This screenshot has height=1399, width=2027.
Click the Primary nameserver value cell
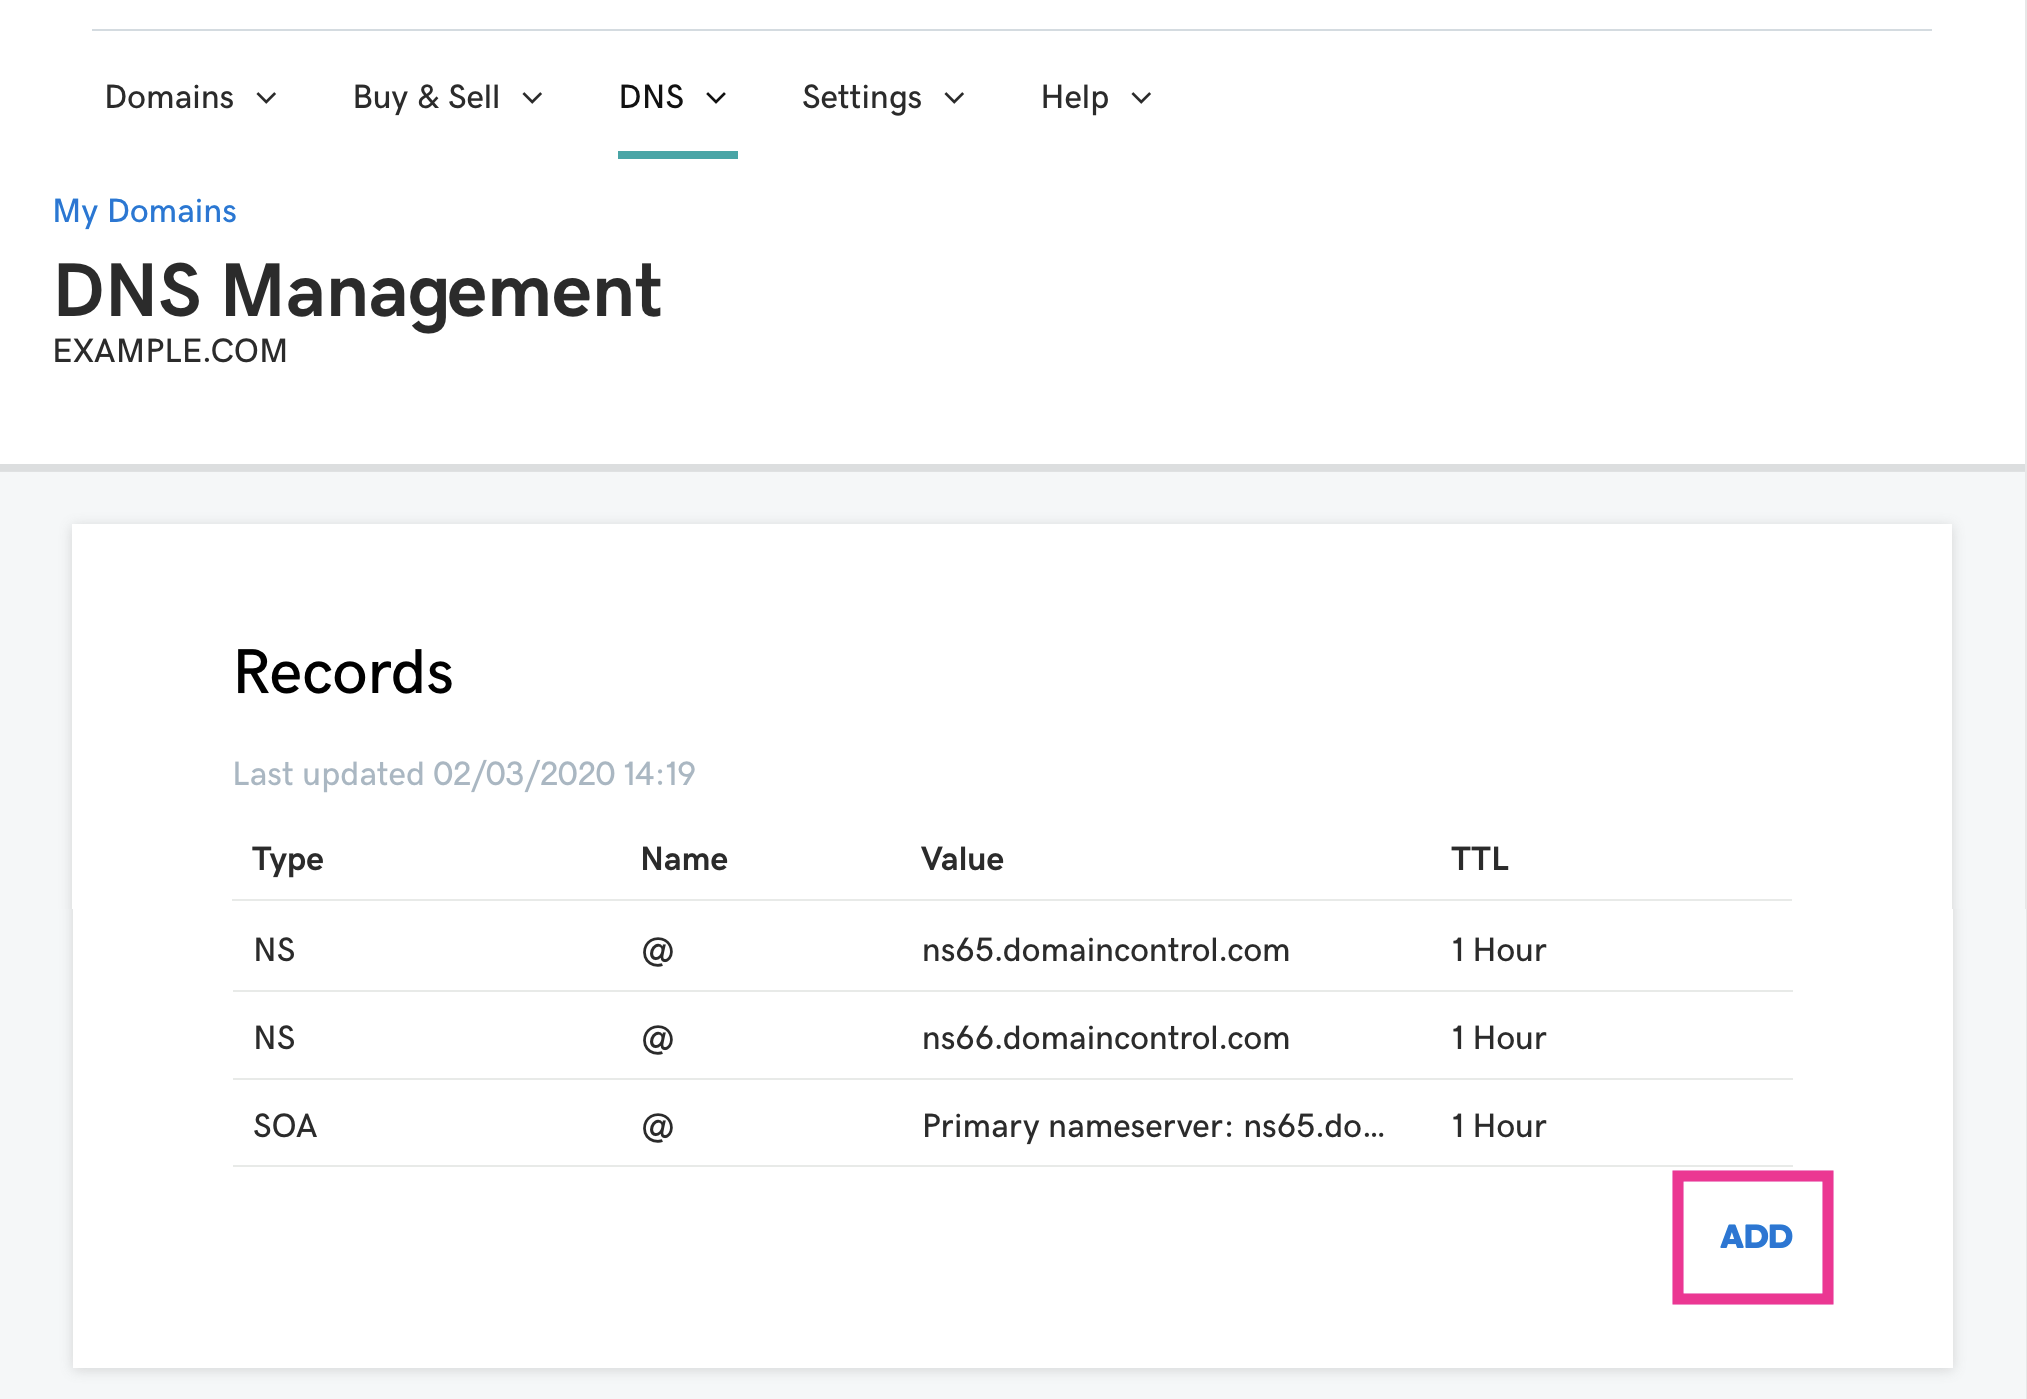click(1153, 1126)
